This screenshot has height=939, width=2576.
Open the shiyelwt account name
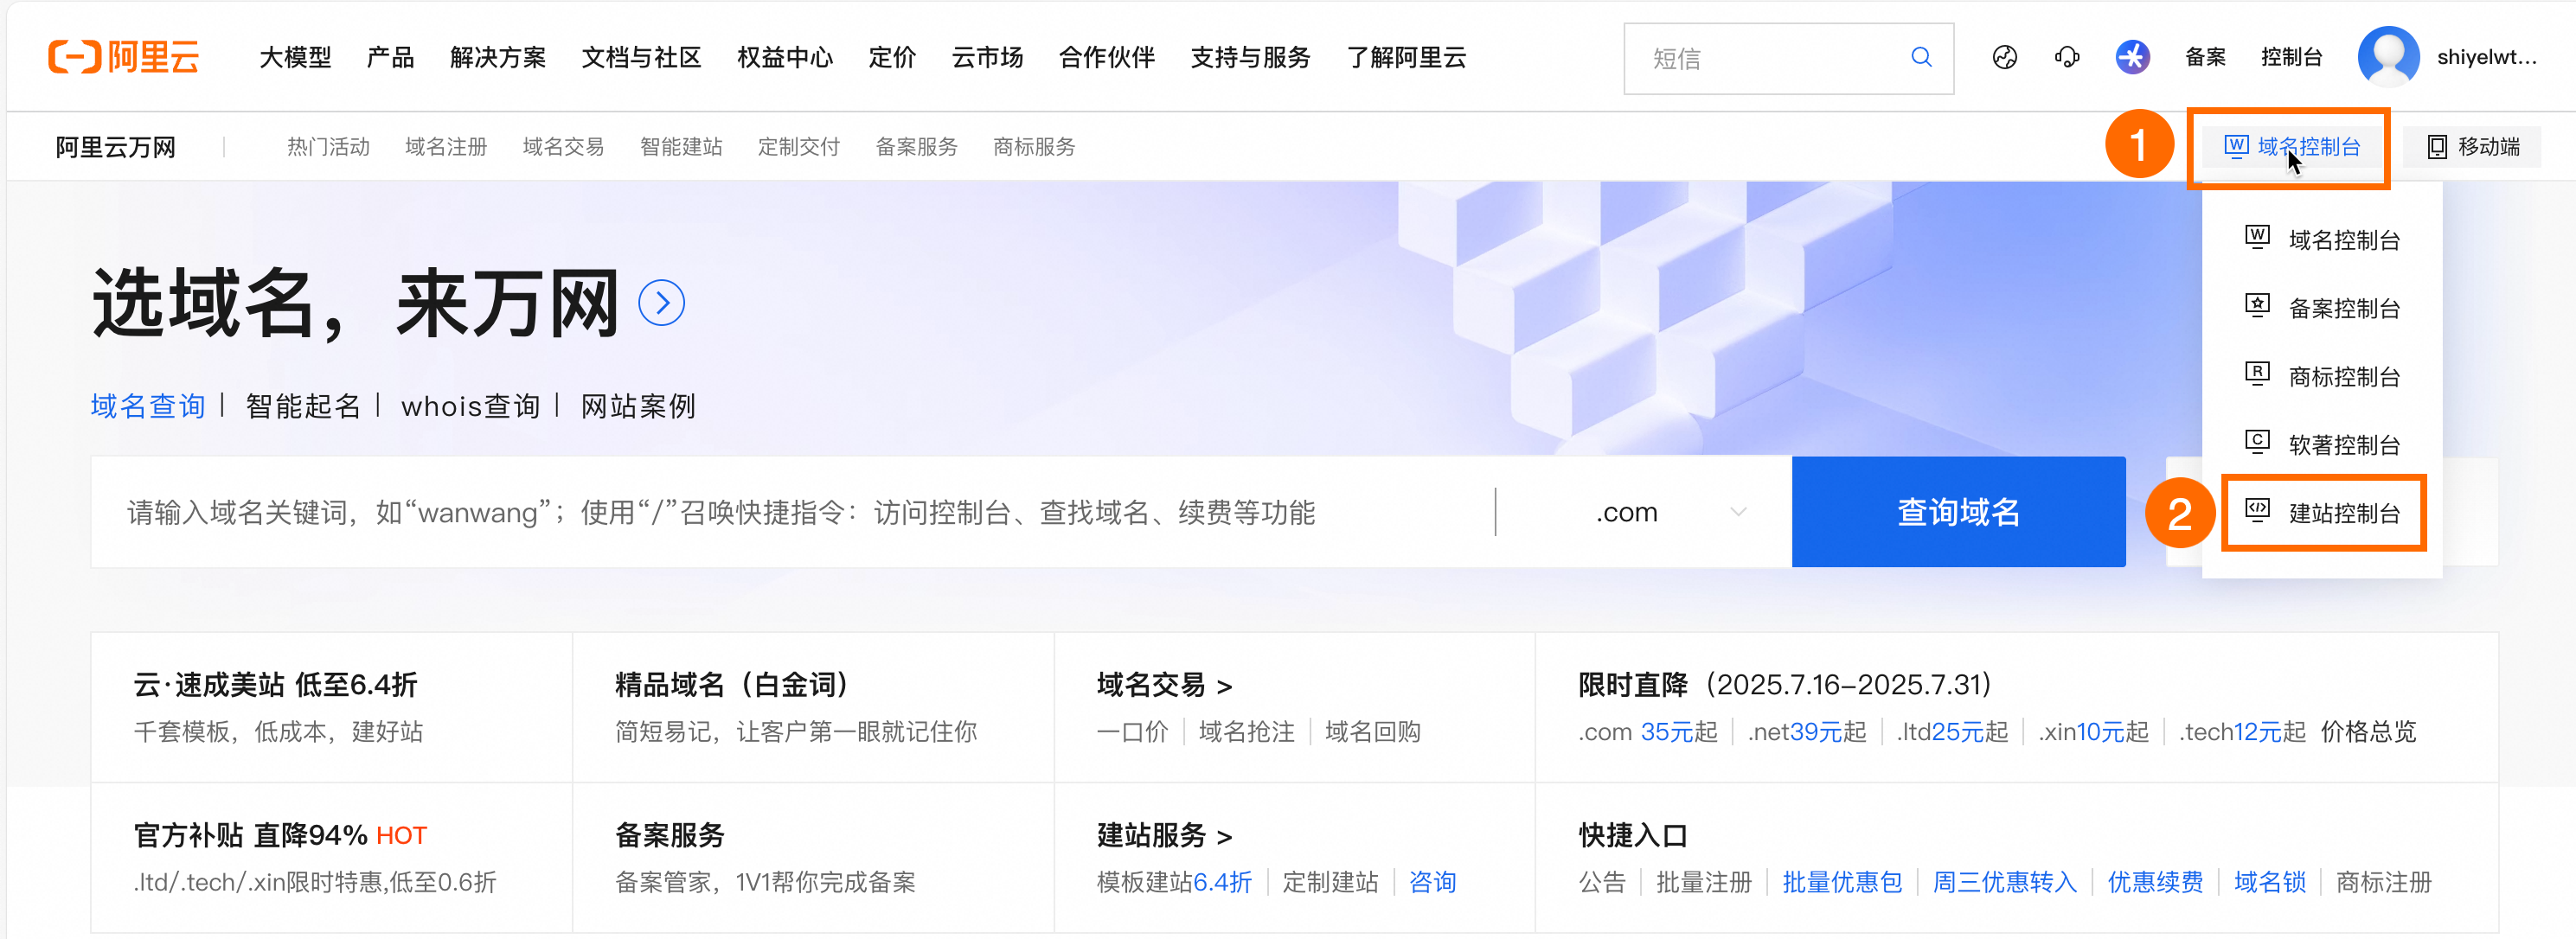pos(2486,57)
